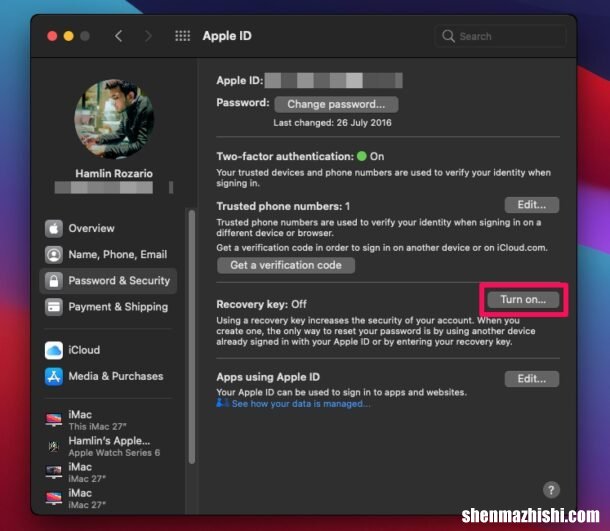The width and height of the screenshot is (610, 531).
Task: Click Last changed: 26 July 2016 text
Action: pos(332,123)
